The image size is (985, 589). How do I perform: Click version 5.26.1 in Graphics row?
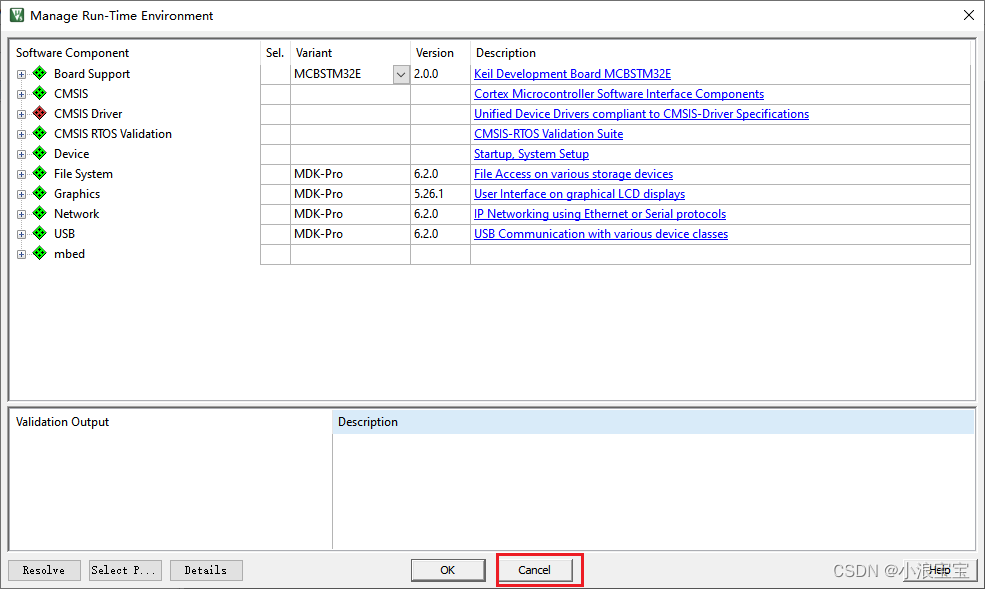(429, 194)
